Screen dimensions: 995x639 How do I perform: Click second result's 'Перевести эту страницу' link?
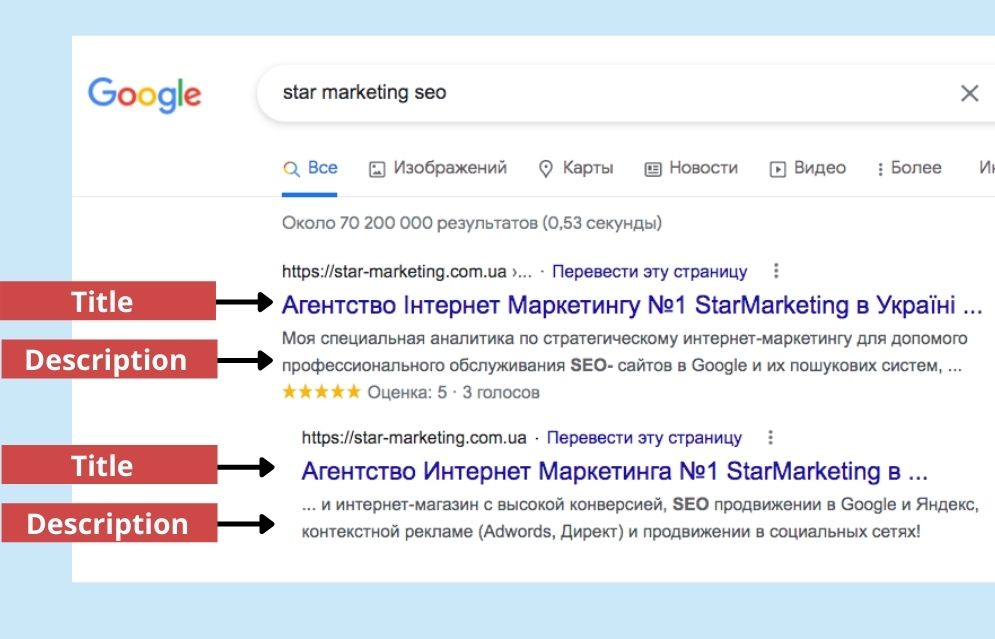[x=645, y=437]
